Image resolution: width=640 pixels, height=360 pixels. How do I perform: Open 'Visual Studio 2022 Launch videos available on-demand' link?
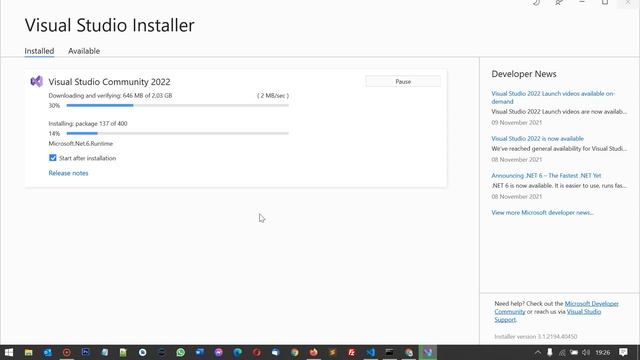tap(553, 98)
